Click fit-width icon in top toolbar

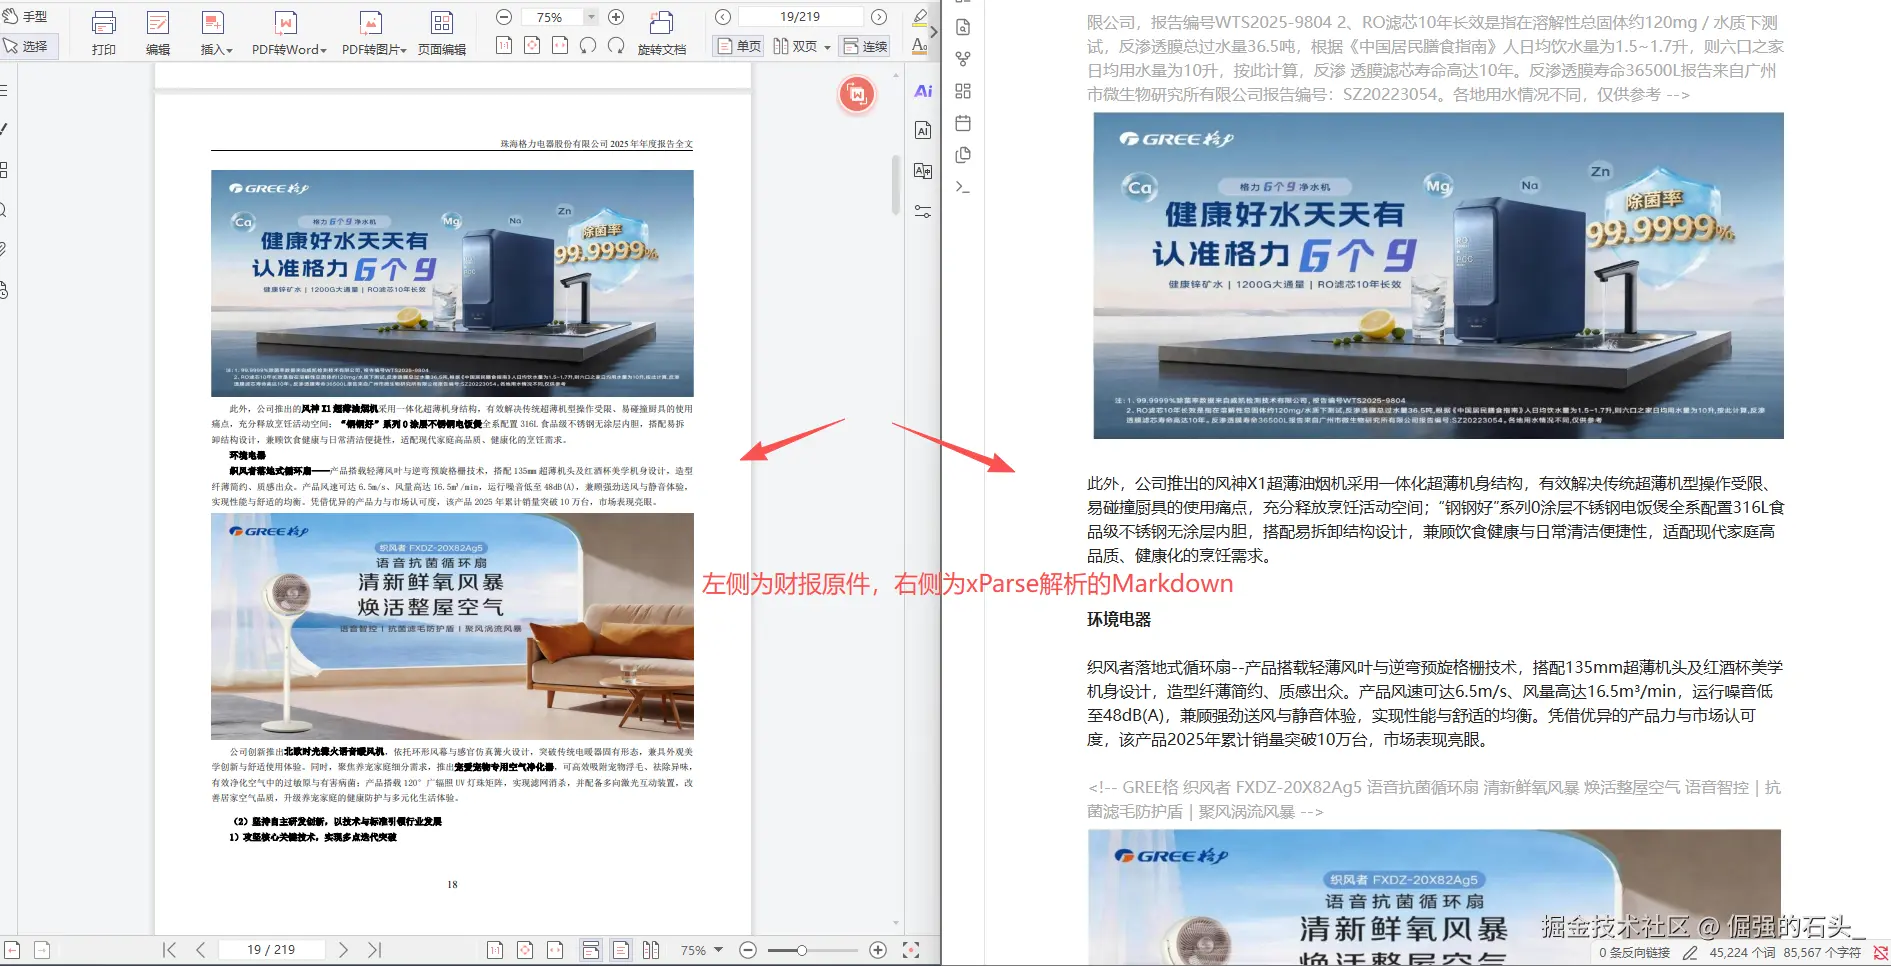[x=560, y=46]
